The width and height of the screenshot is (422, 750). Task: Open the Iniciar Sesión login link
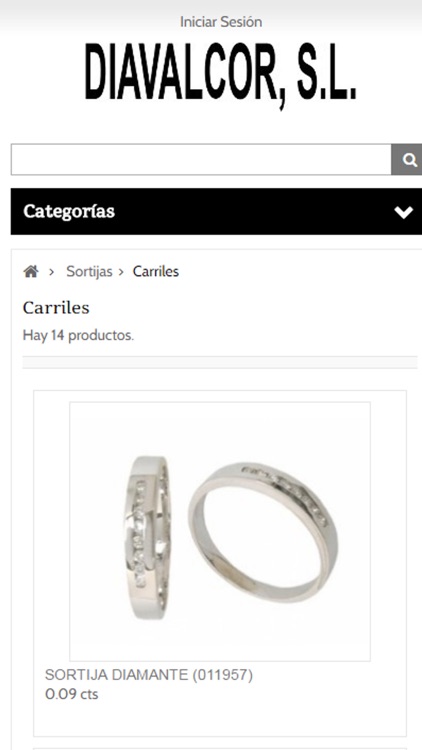pyautogui.click(x=221, y=22)
